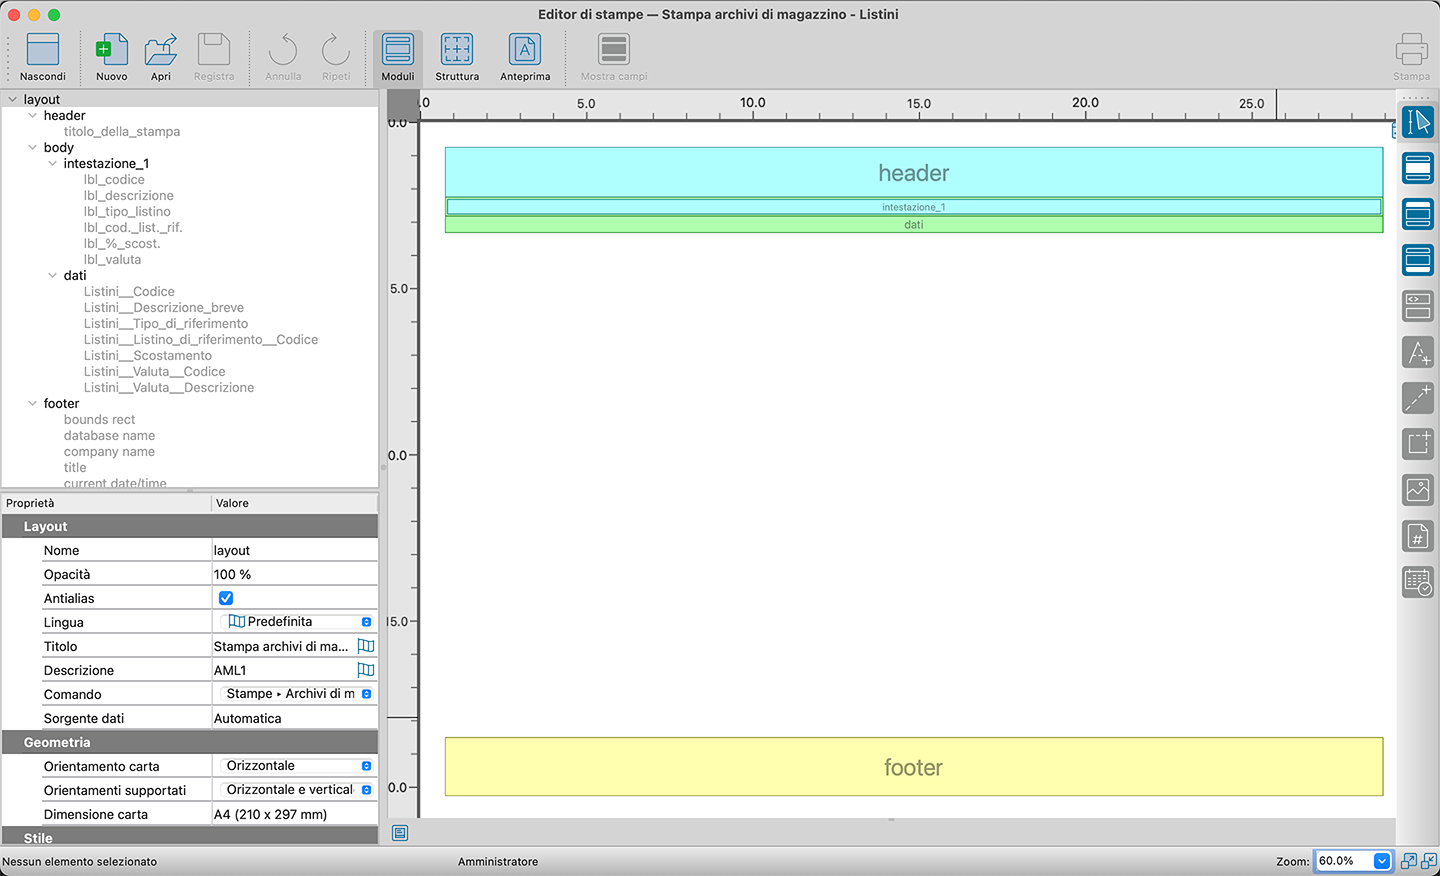Image resolution: width=1440 pixels, height=876 pixels.
Task: Select the date field tool
Action: [x=1417, y=582]
